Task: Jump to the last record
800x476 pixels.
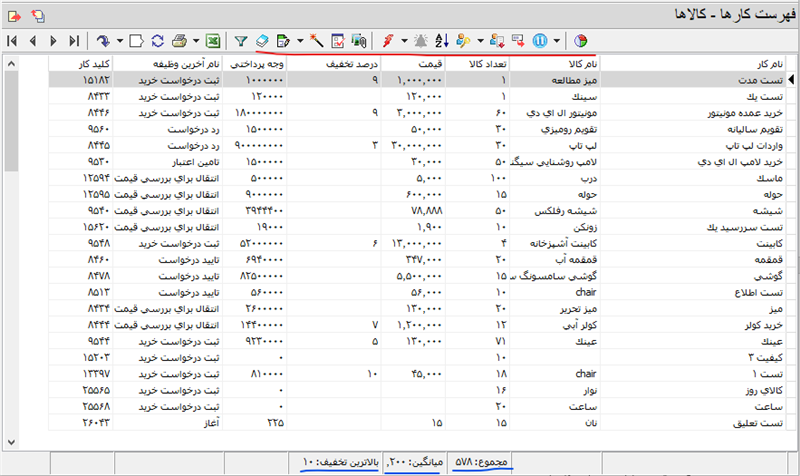Action: (x=74, y=41)
